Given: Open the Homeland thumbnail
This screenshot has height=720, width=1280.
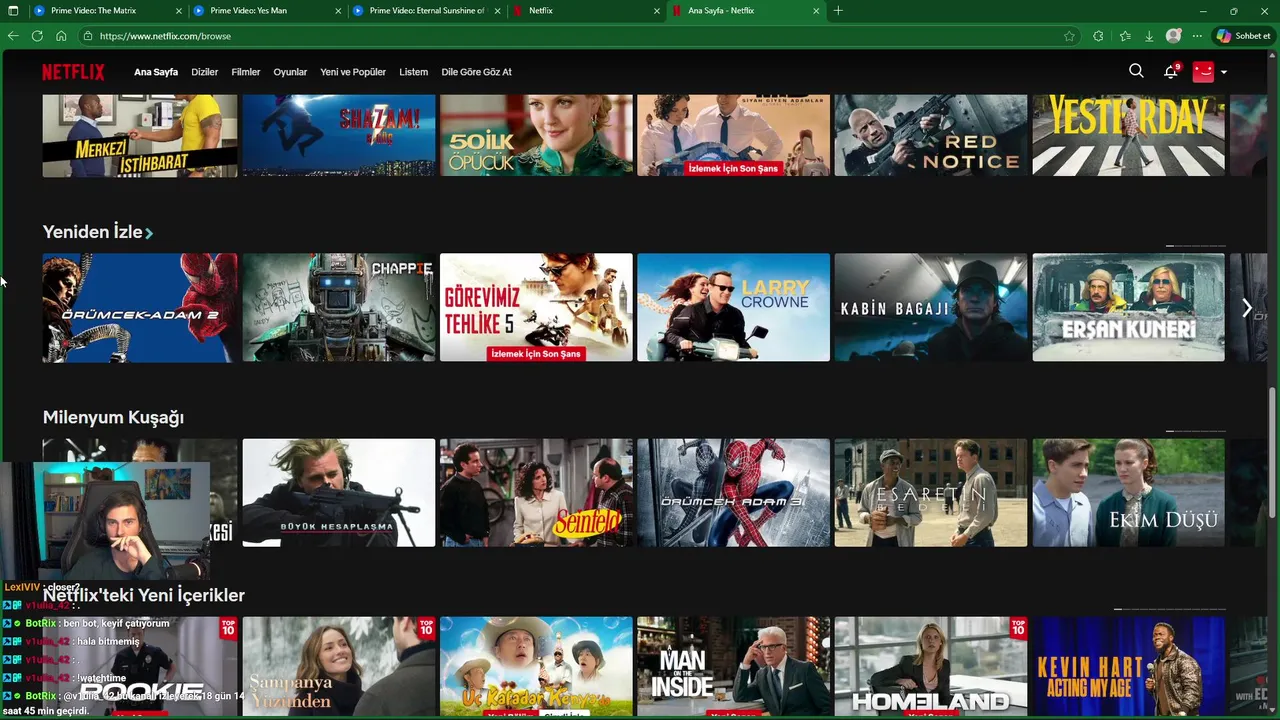Looking at the screenshot, I should tap(931, 667).
